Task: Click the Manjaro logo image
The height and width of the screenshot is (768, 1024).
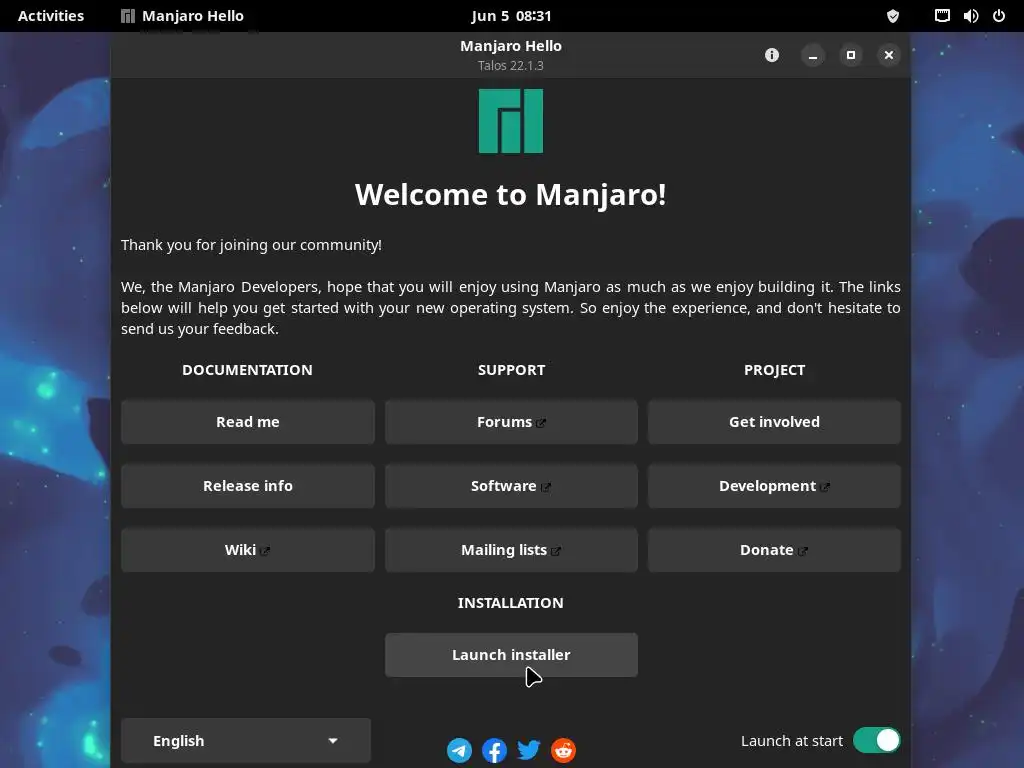Action: 511,121
